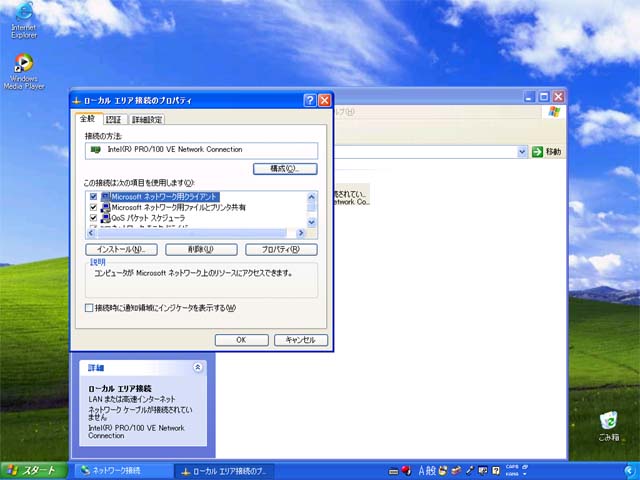Open the address bar dropdown in Network Connections
The height and width of the screenshot is (480, 640).
[x=522, y=152]
